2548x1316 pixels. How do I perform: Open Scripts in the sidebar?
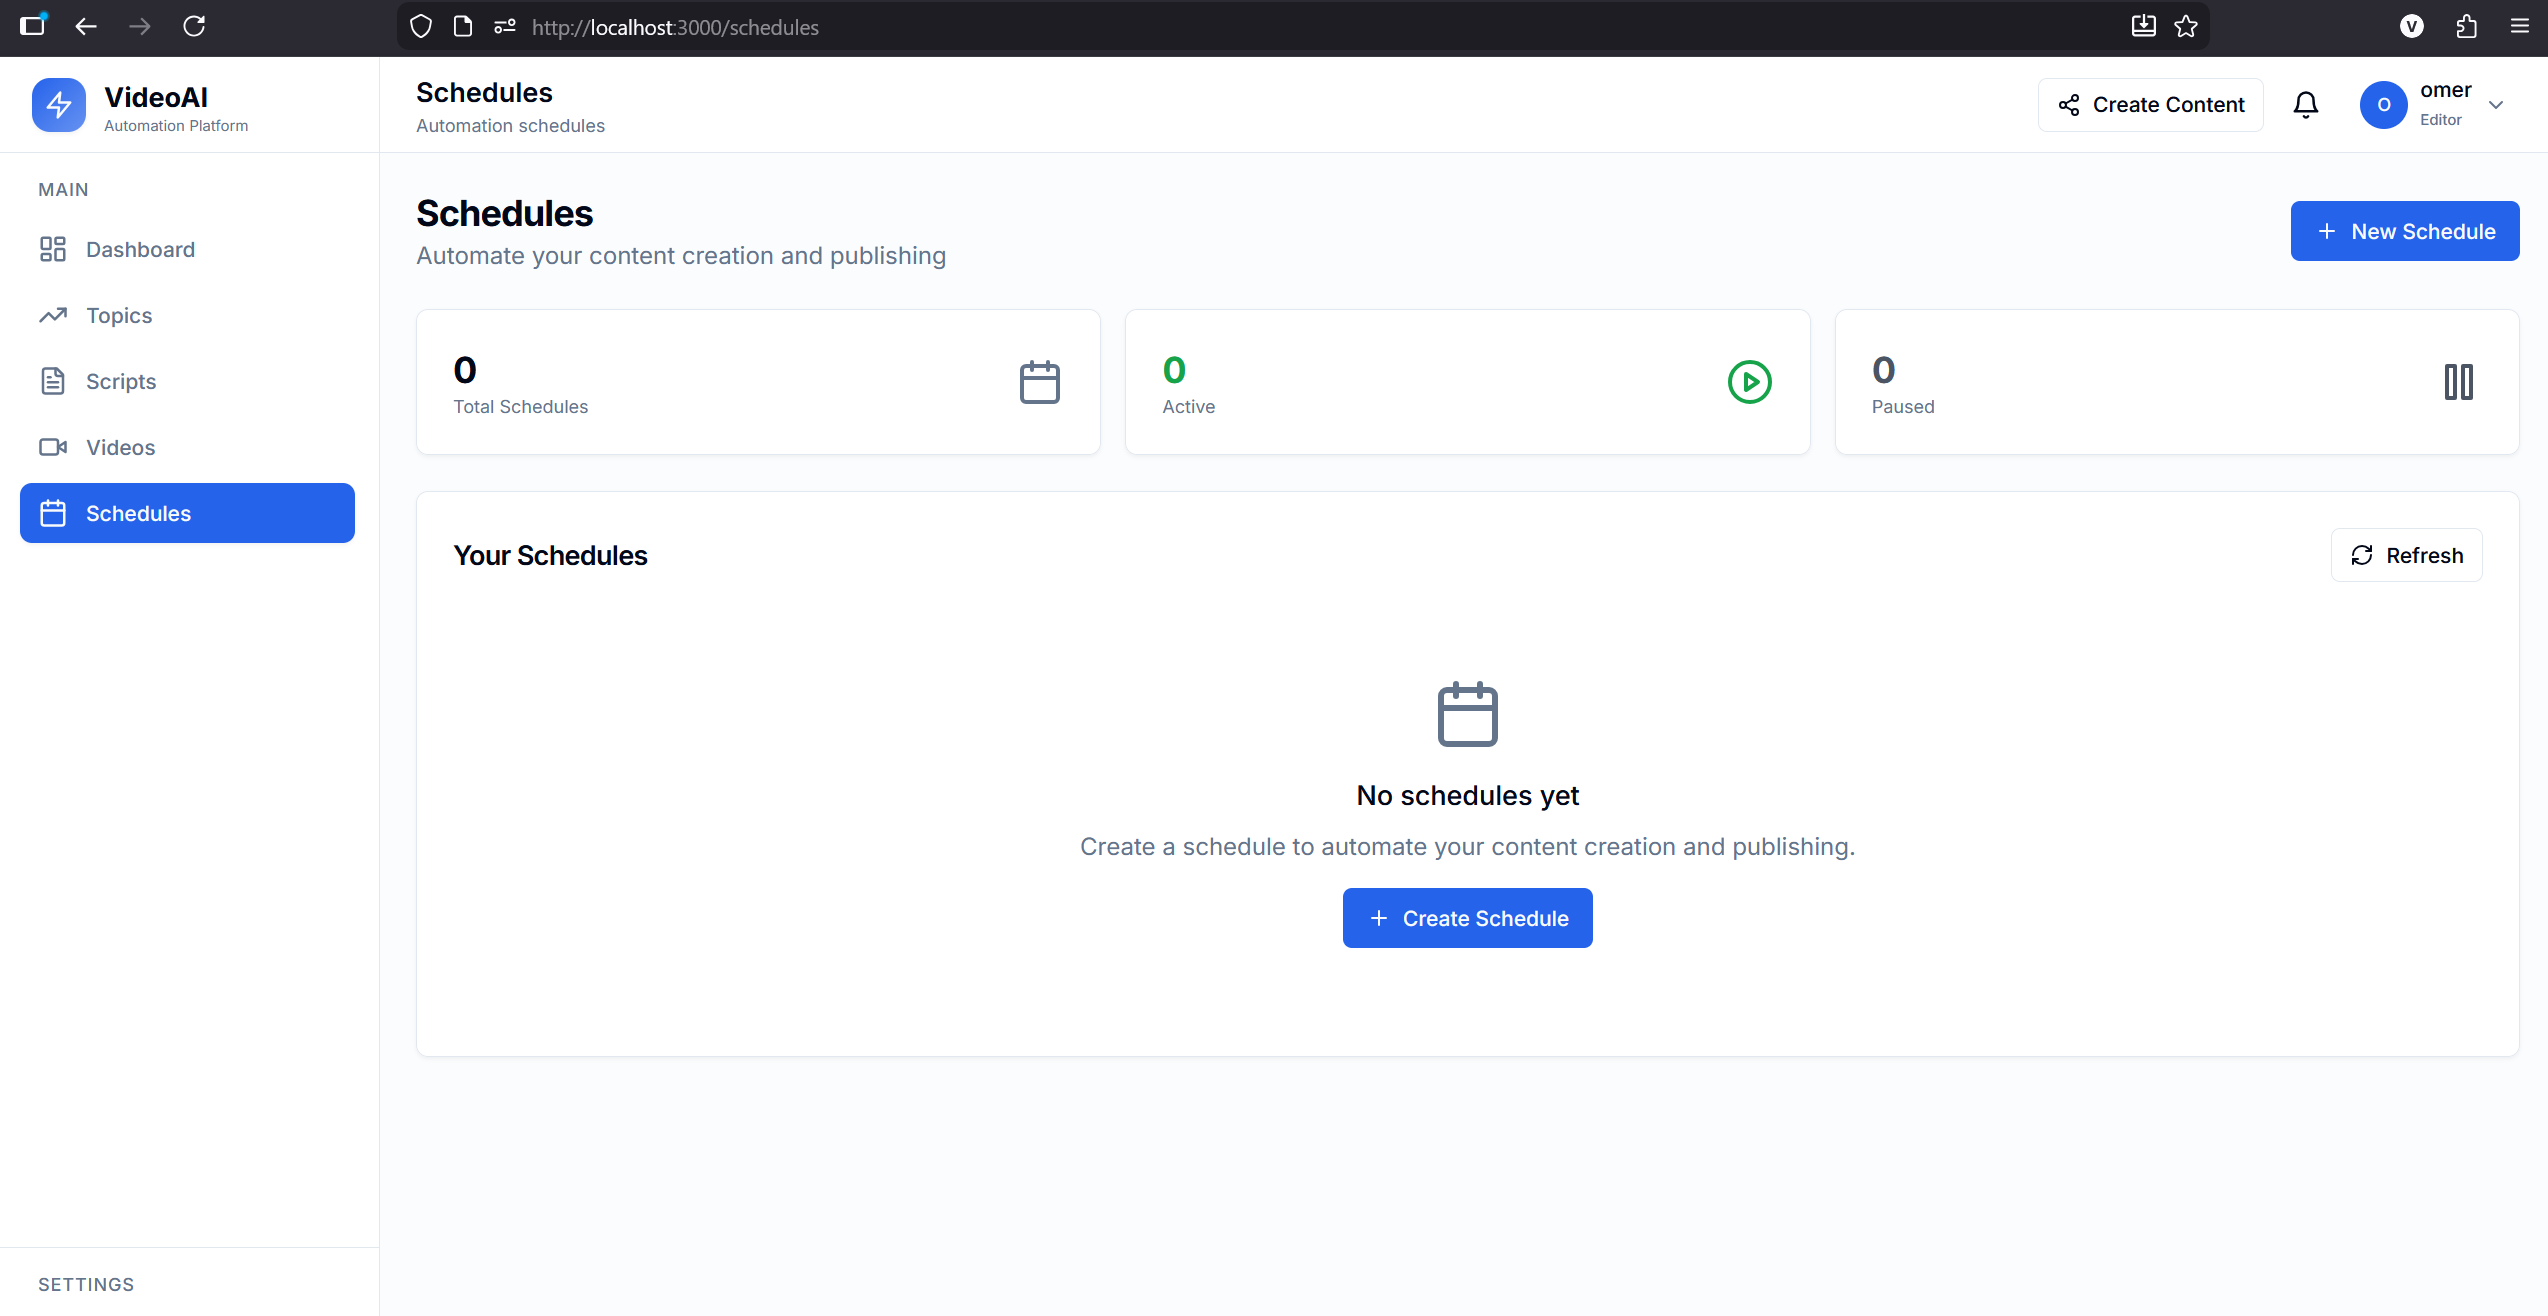coord(188,381)
